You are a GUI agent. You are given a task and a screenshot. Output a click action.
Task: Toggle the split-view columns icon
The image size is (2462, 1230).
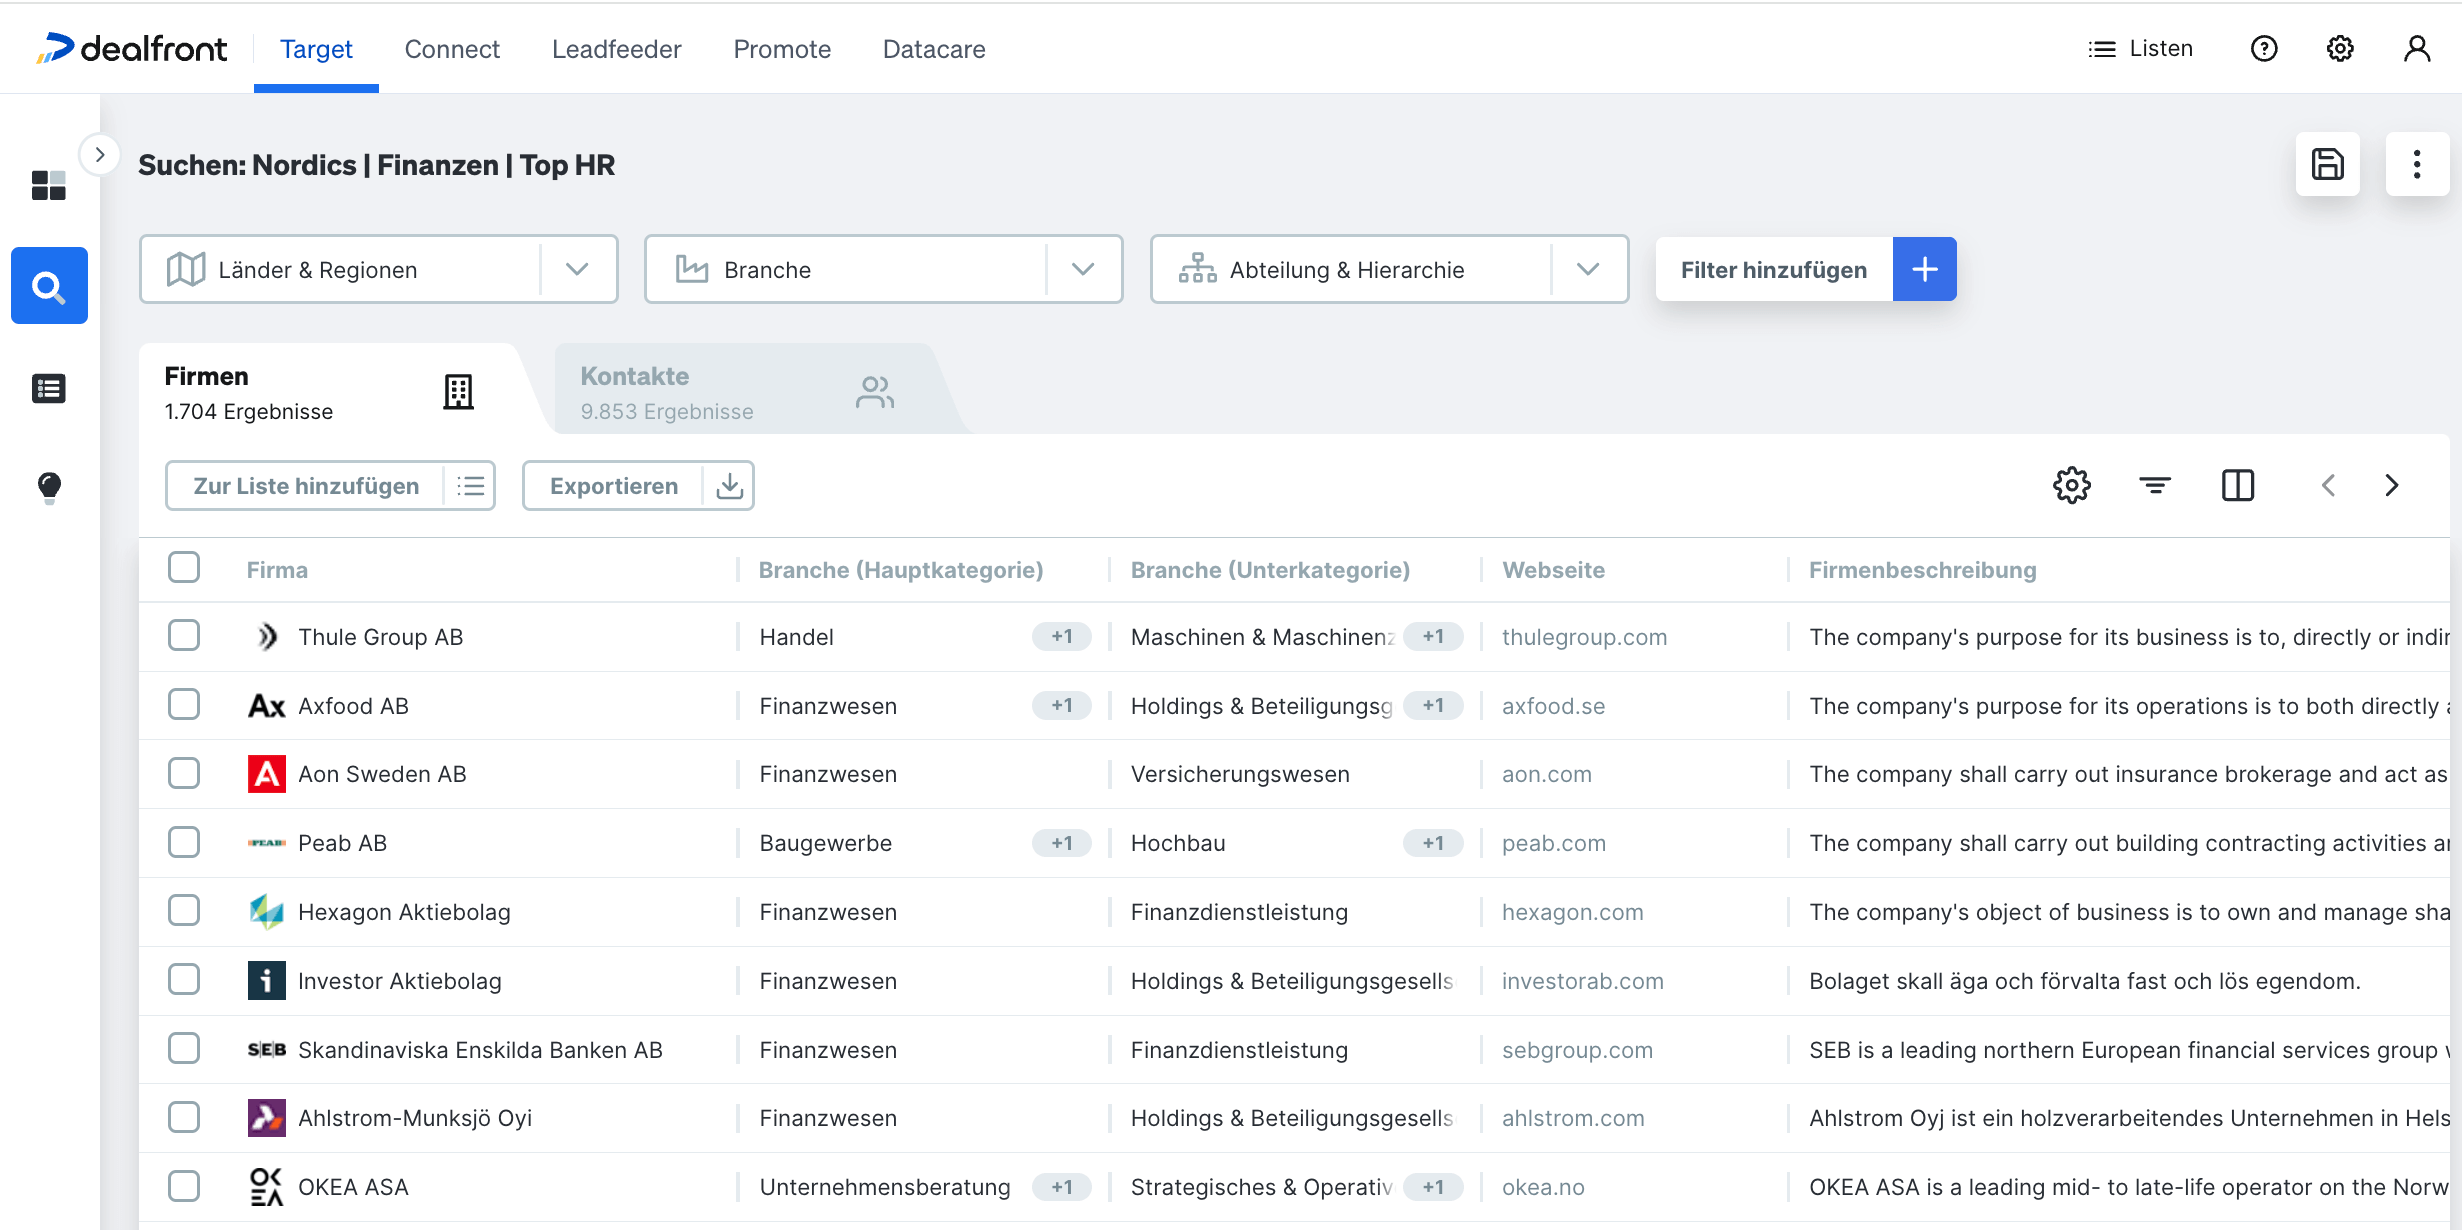coord(2237,486)
